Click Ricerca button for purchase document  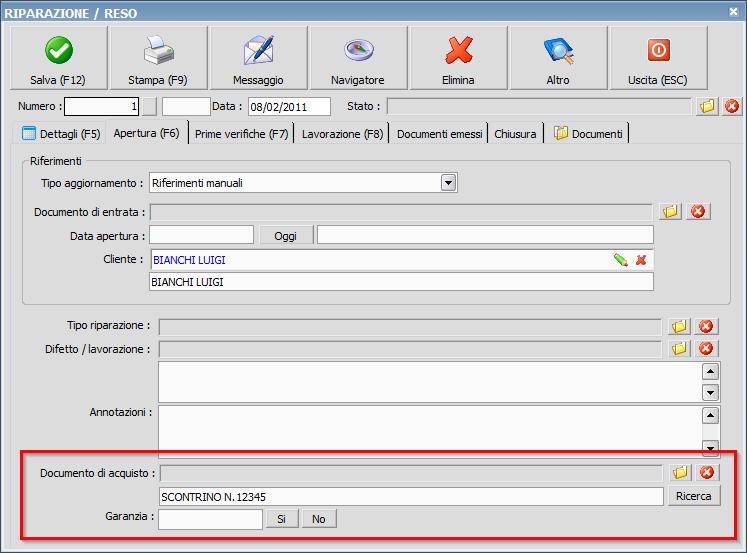[694, 496]
